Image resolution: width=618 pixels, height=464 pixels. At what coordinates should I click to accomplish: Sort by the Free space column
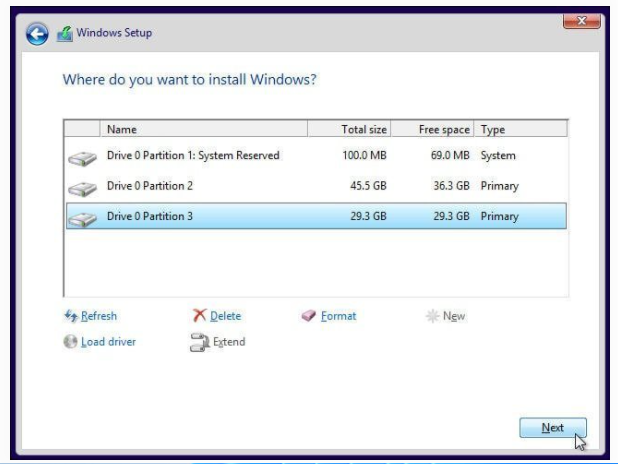433,129
